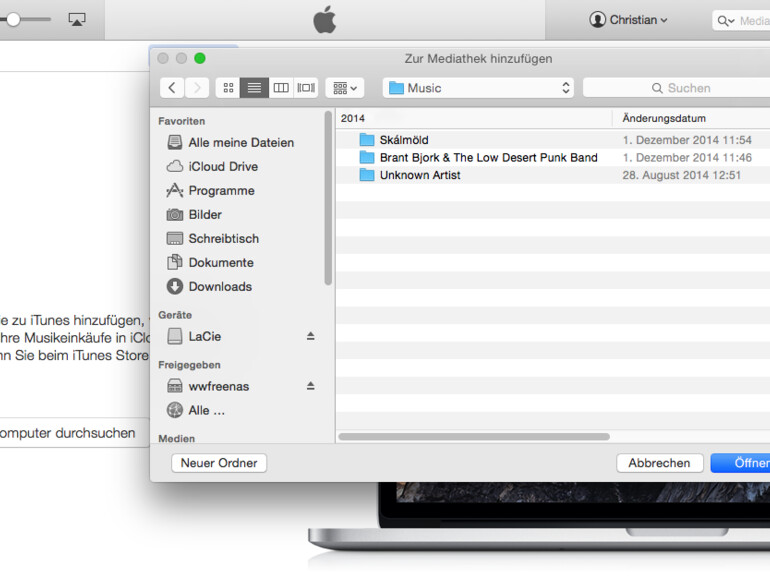The height and width of the screenshot is (578, 770).
Task: Sort by the Änderungsdatum column header
Action: tap(664, 118)
